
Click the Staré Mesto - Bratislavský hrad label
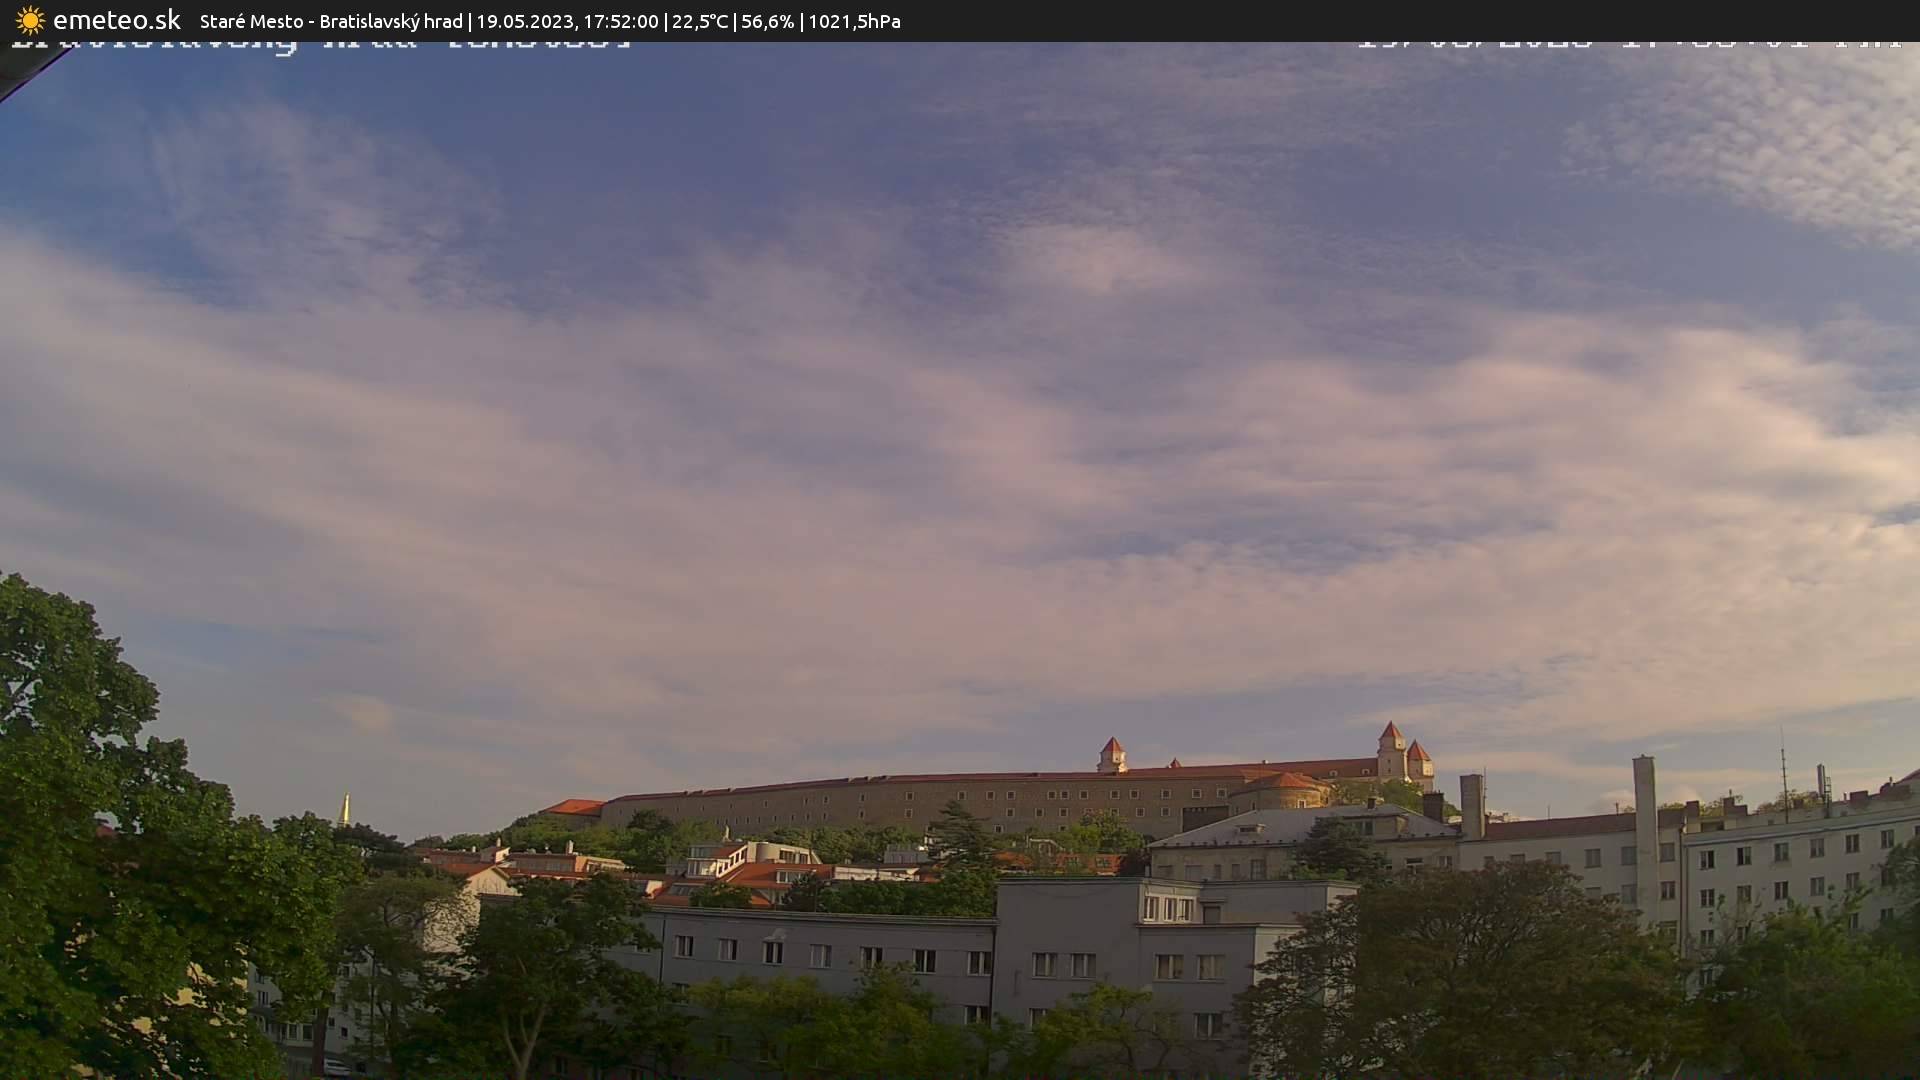330,20
